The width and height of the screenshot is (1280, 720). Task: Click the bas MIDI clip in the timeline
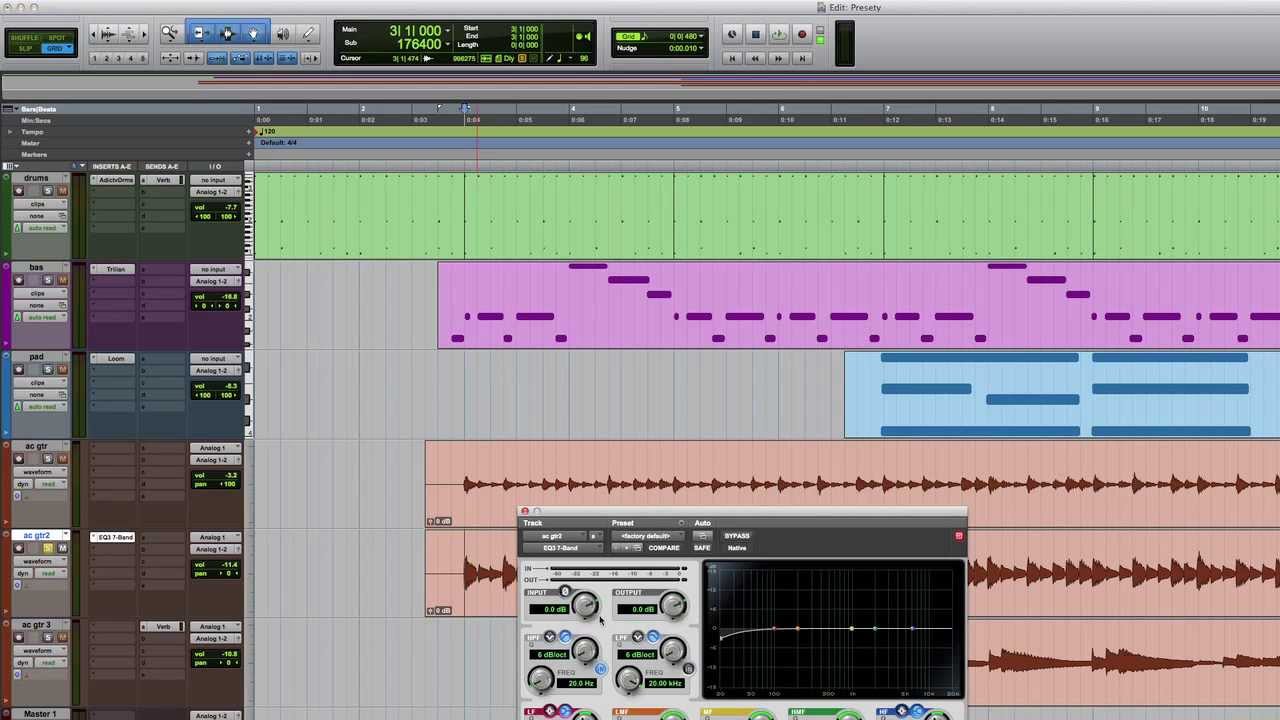(858, 305)
